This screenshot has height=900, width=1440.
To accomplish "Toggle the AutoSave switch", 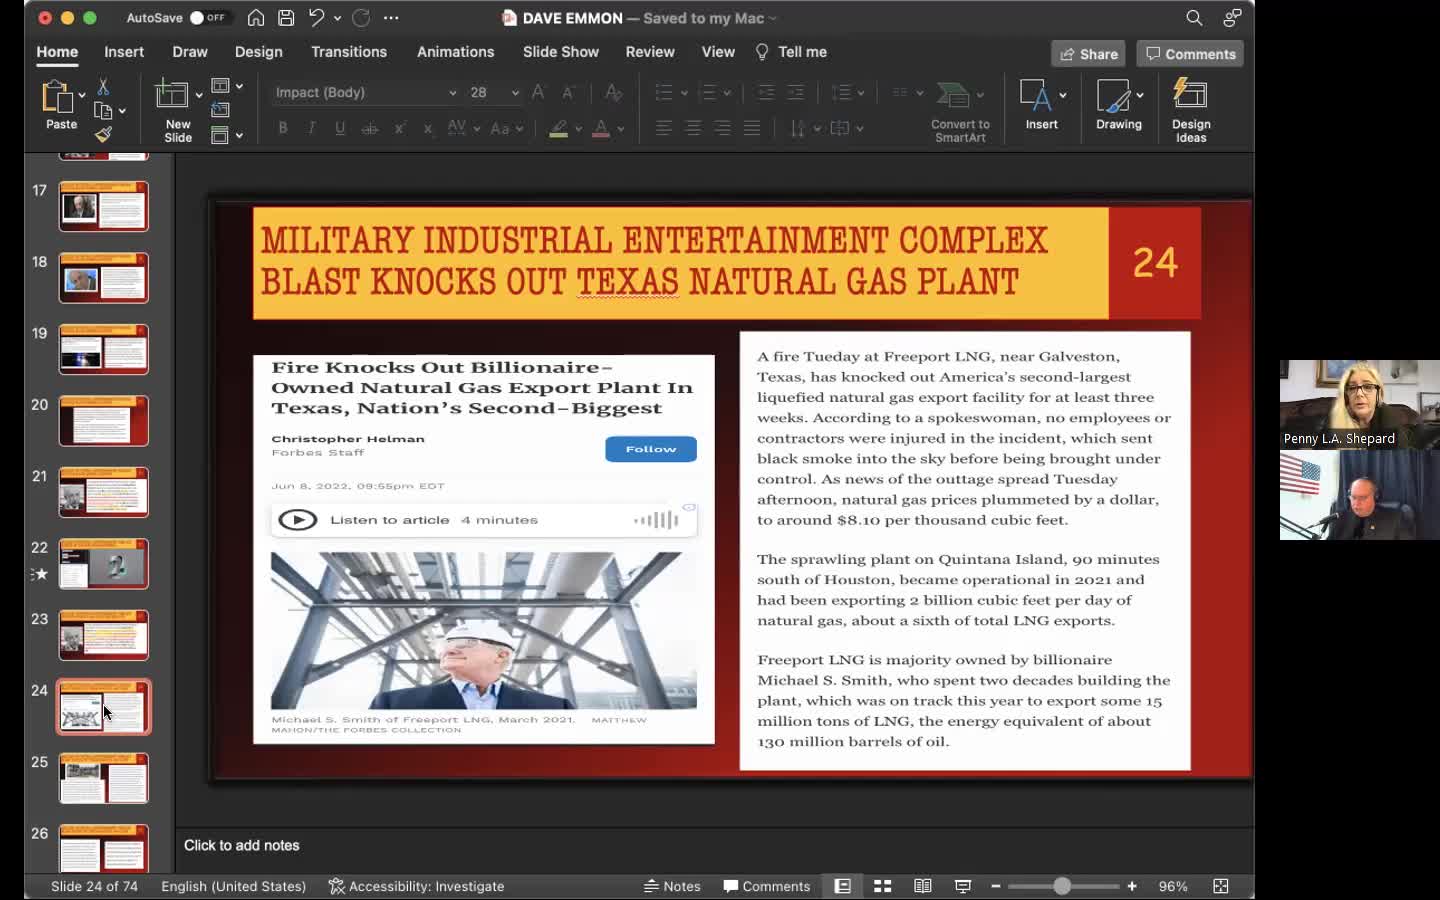I will pos(209,18).
